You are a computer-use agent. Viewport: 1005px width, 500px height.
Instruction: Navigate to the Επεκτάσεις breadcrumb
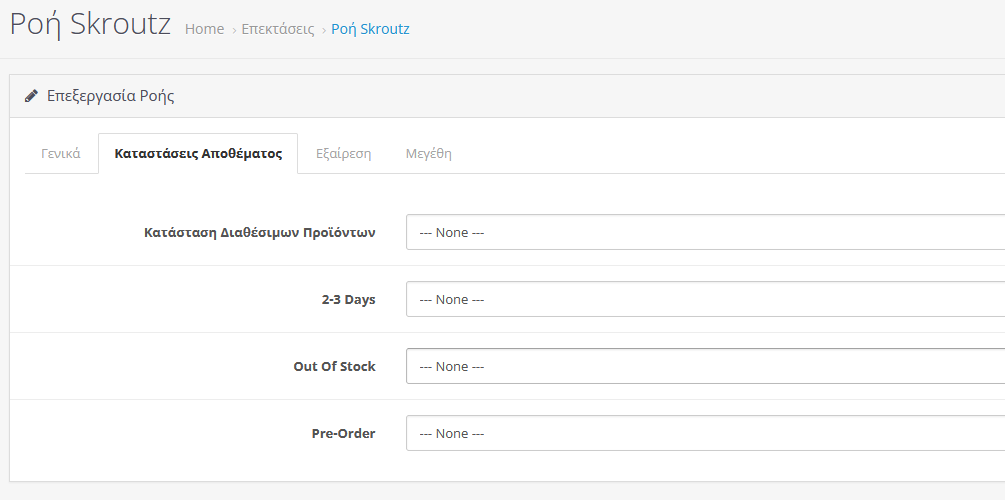[278, 29]
